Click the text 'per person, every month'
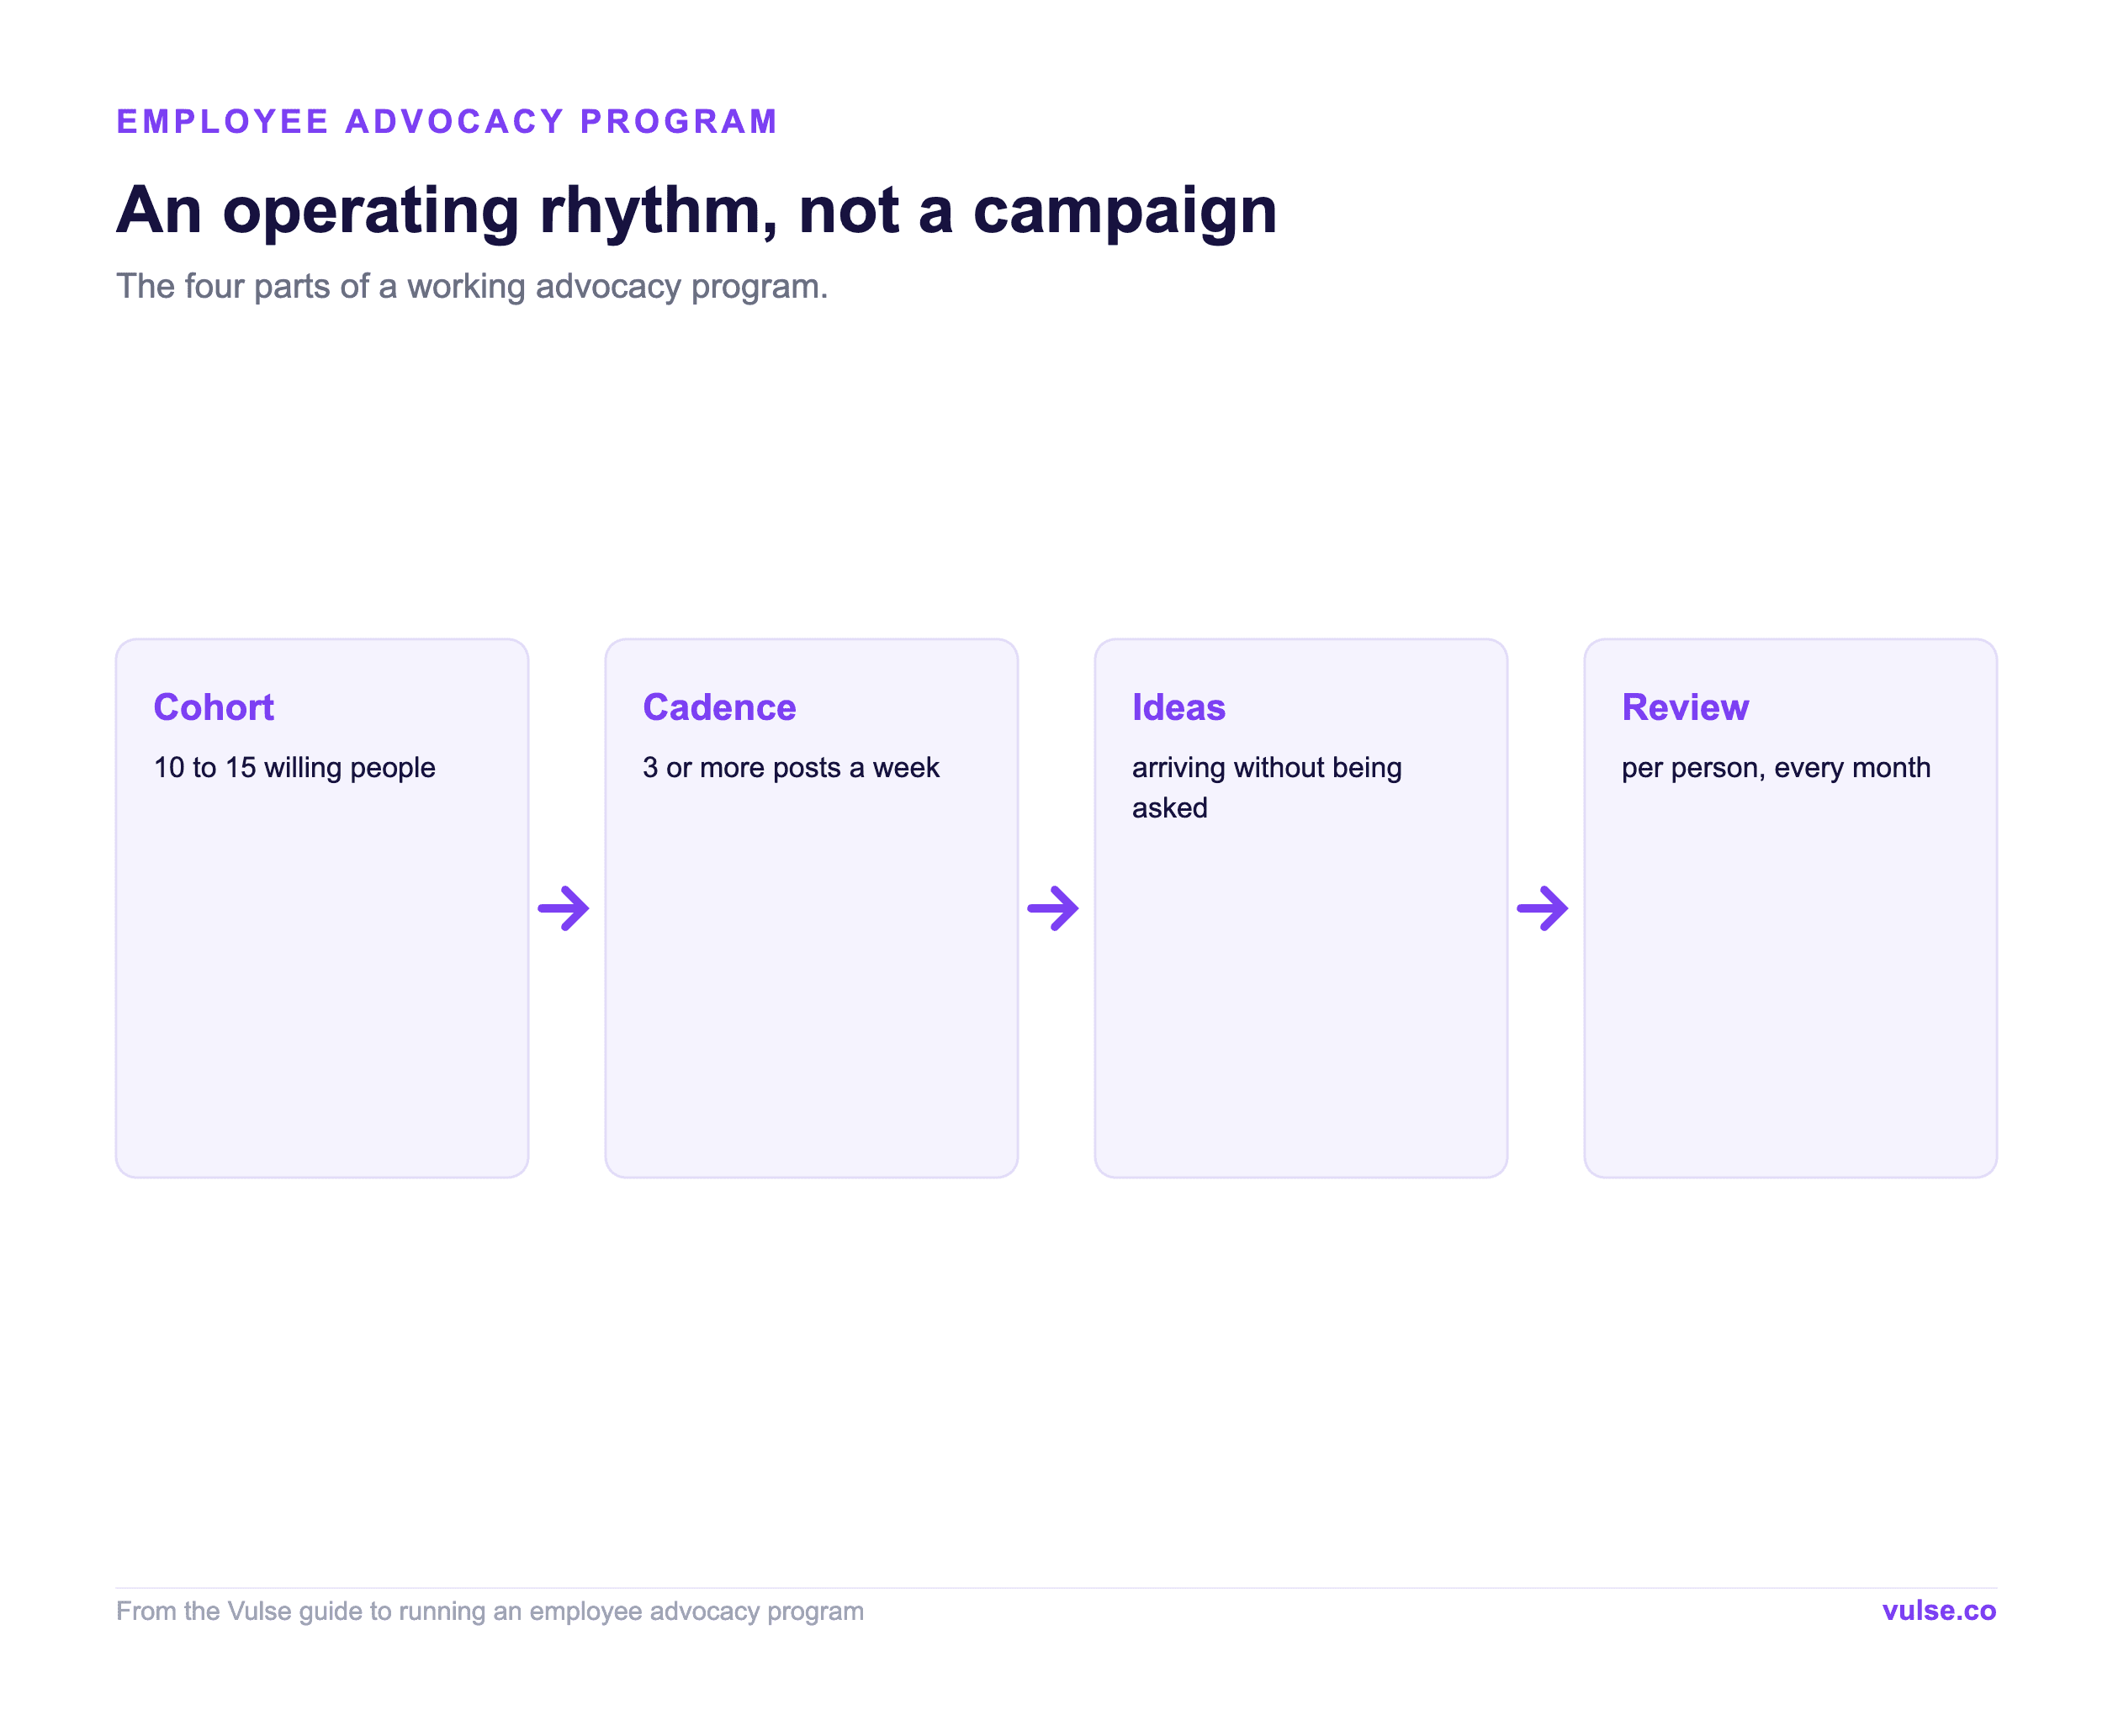2113x1736 pixels. click(1776, 767)
